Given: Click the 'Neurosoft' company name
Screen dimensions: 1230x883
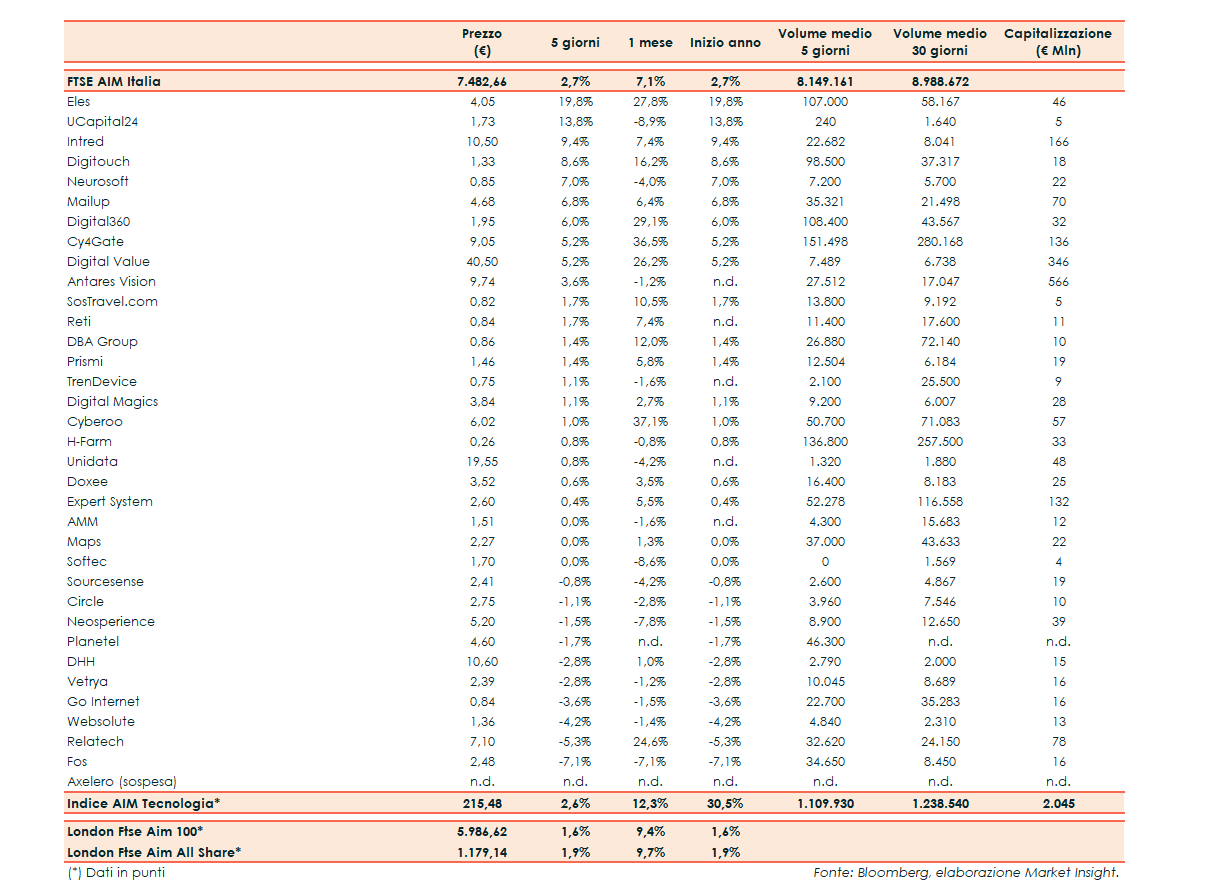Looking at the screenshot, I should coord(98,182).
